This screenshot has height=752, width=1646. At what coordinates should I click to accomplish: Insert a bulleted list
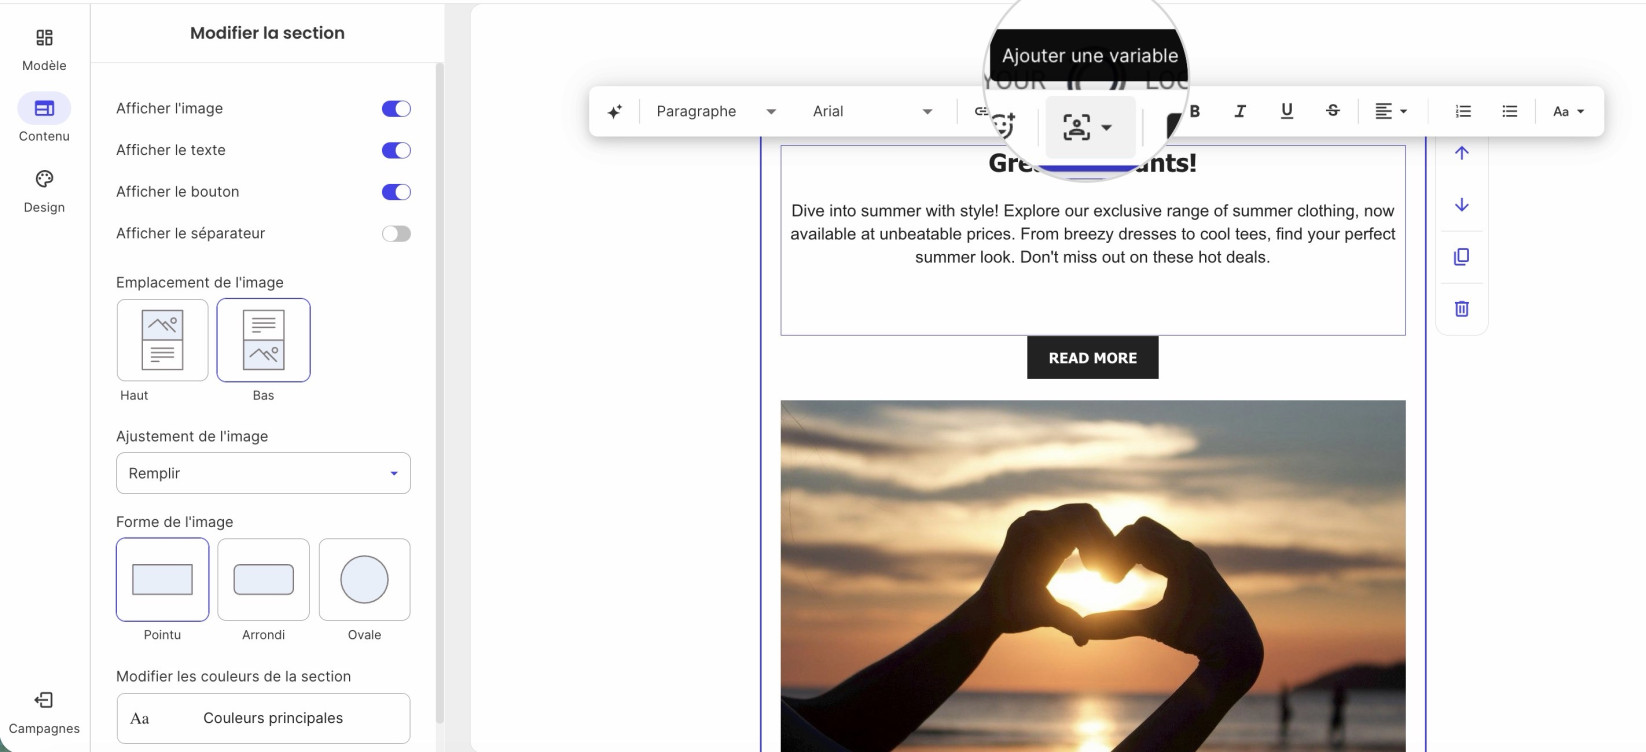click(1510, 111)
